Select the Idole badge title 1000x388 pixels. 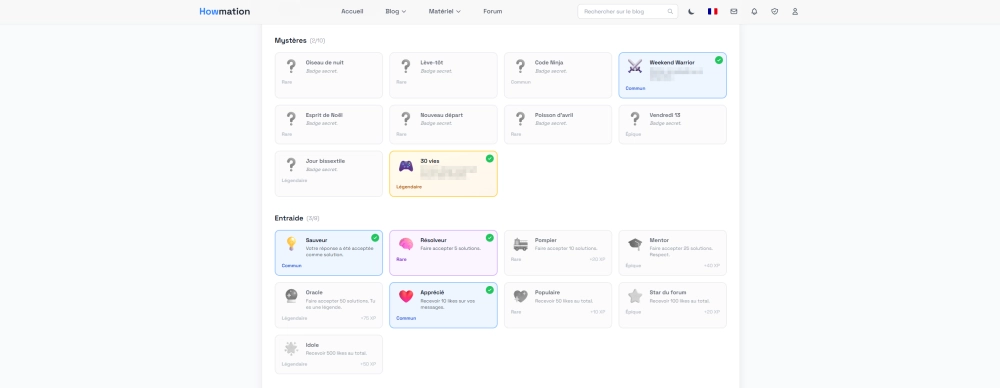tap(312, 345)
